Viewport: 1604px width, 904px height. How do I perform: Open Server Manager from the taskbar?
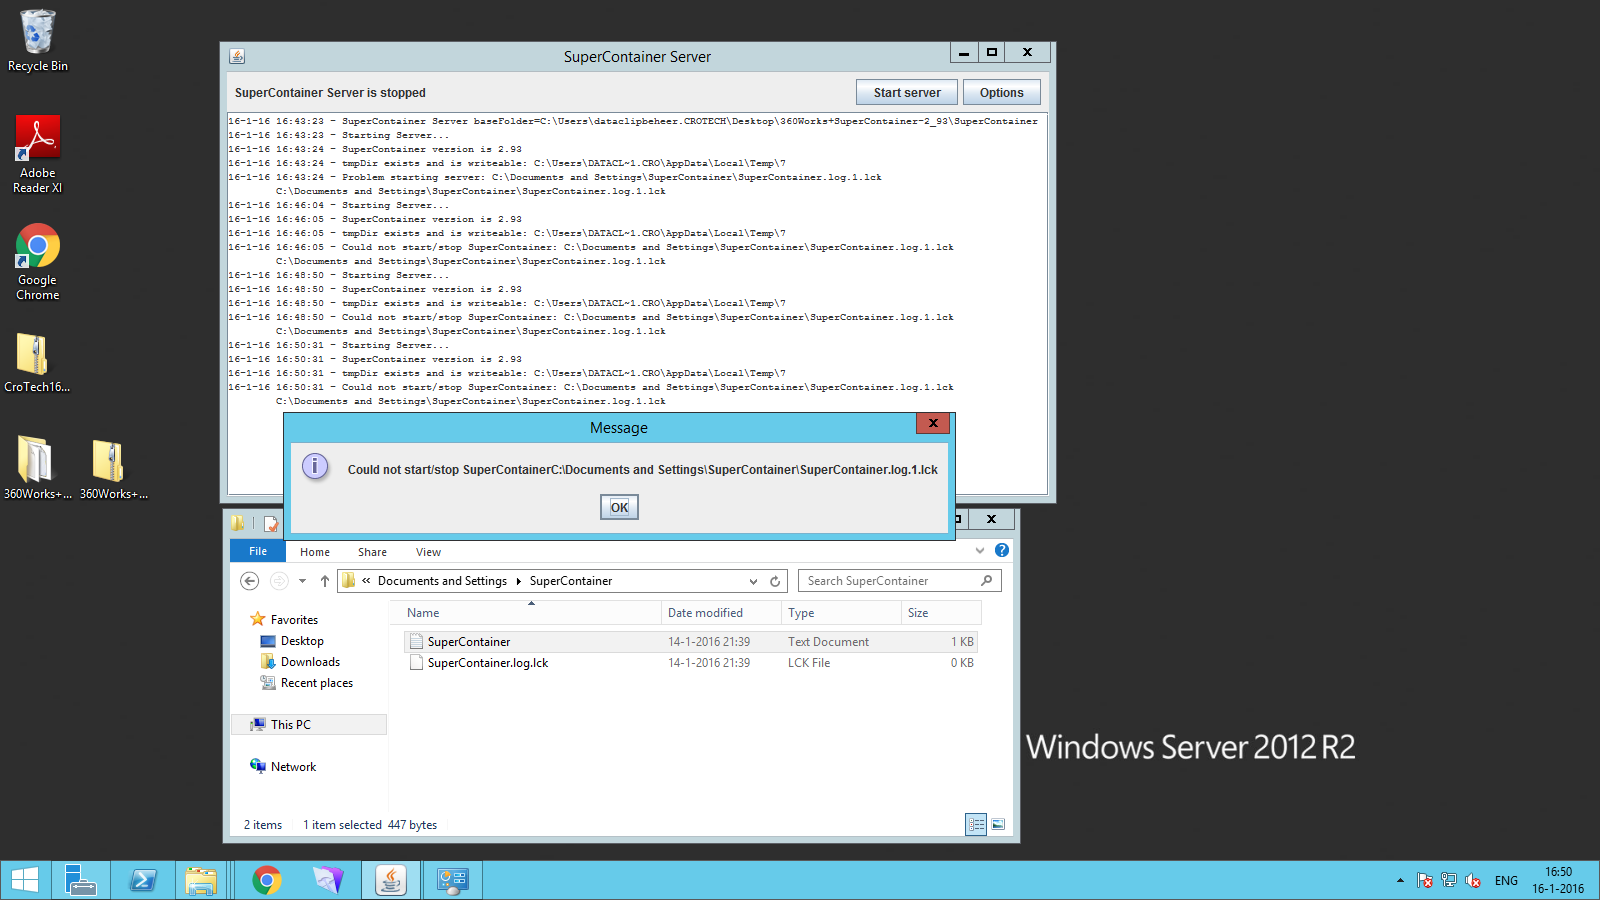(x=81, y=882)
